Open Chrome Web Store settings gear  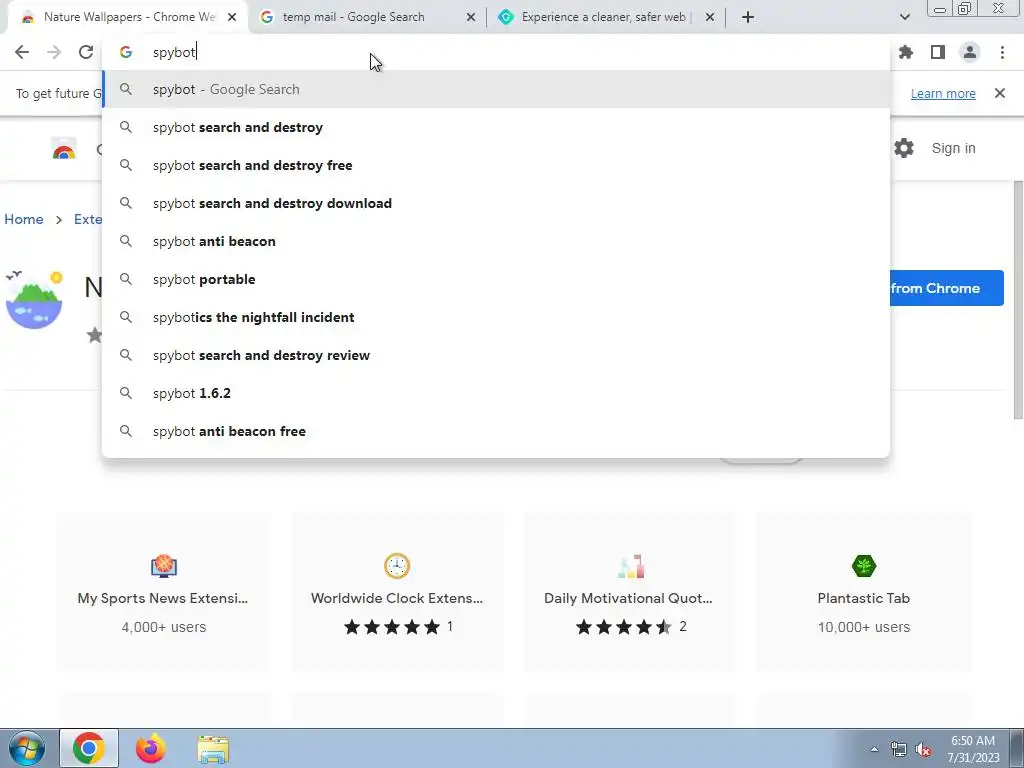(904, 148)
